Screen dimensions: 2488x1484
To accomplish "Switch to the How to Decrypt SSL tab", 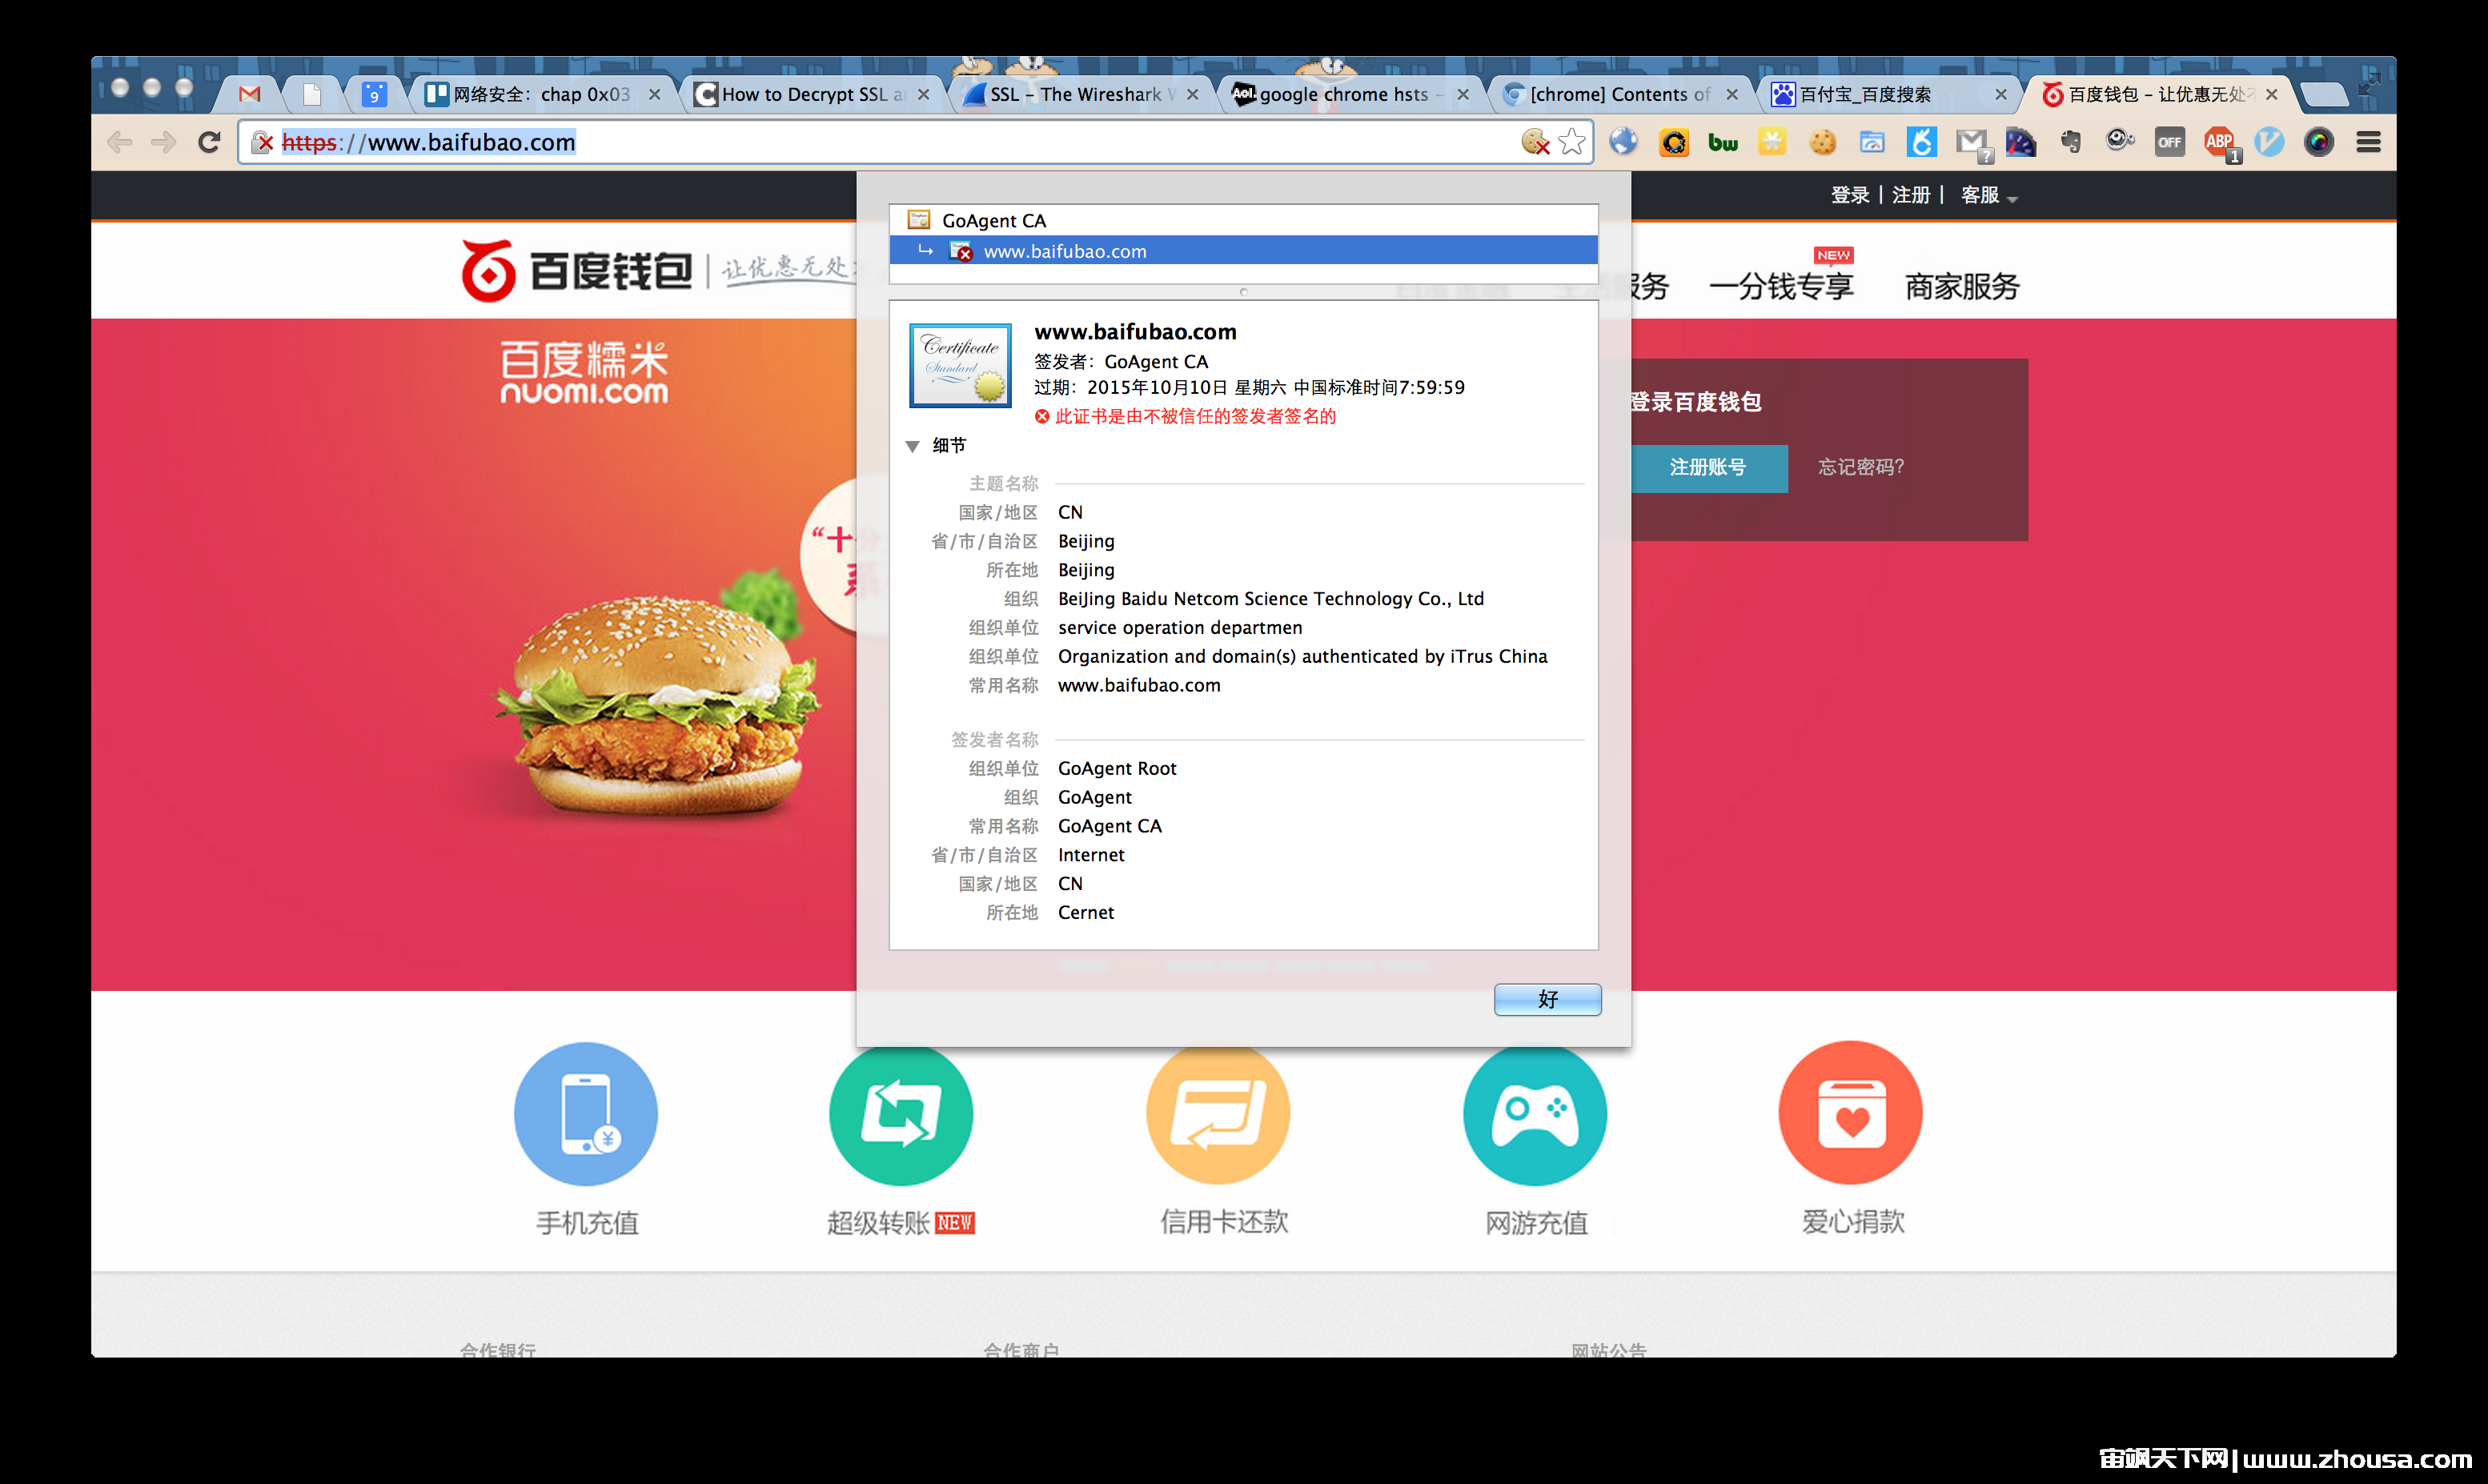I will (810, 94).
